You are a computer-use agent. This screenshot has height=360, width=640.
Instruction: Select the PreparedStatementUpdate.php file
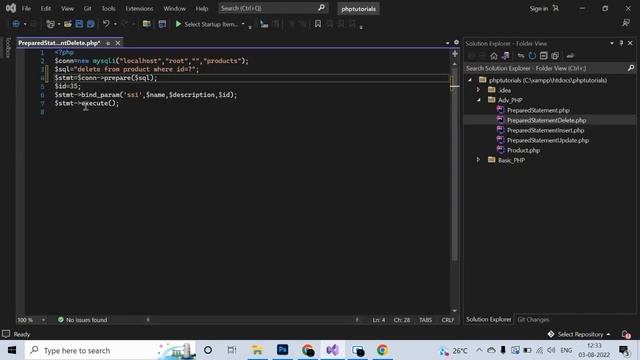[548, 140]
